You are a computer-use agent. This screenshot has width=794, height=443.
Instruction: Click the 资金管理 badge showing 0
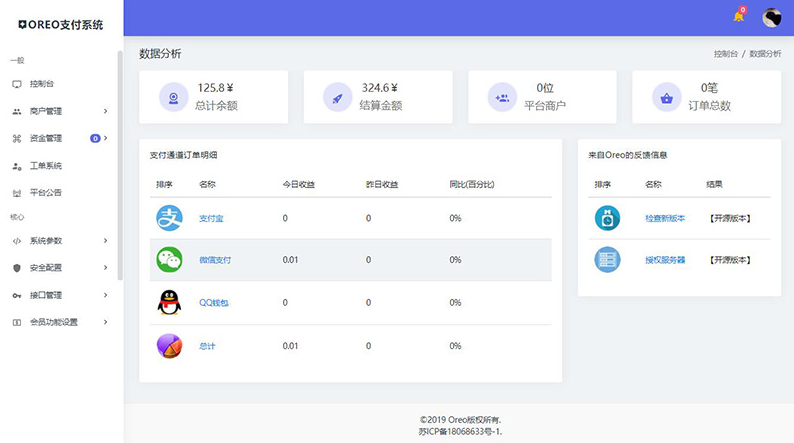95,138
